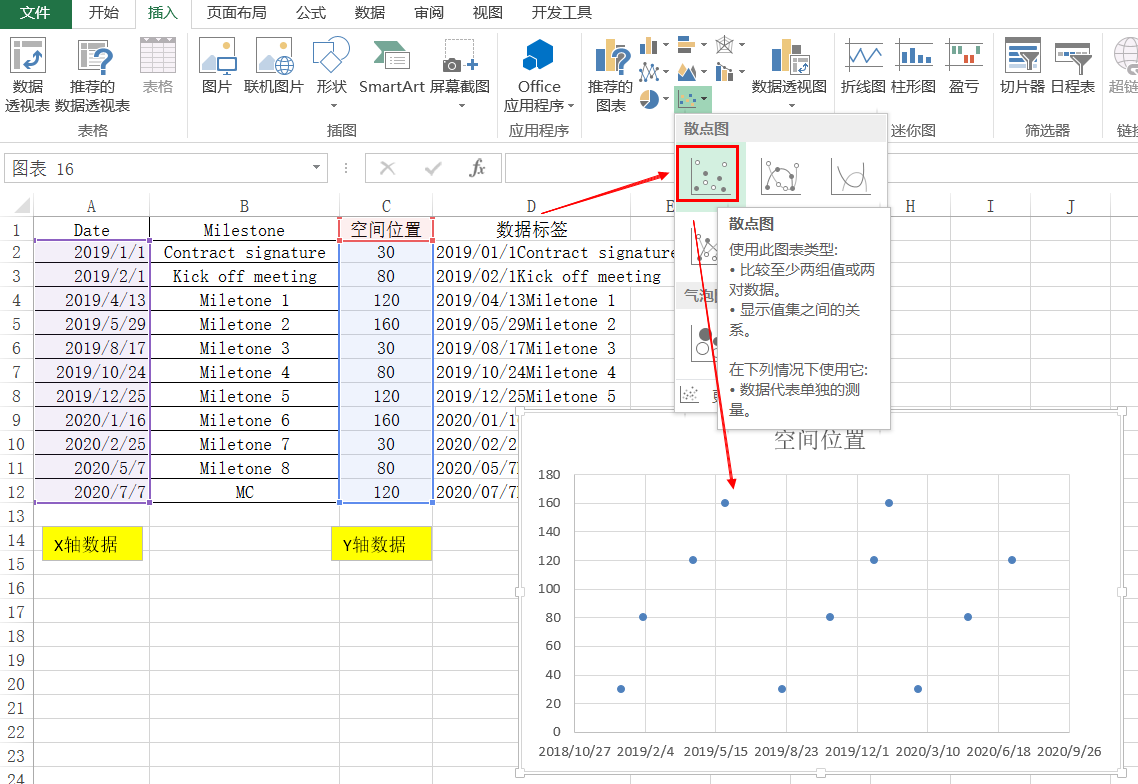The width and height of the screenshot is (1138, 784).
Task: Select cell containing Contract signature
Action: pos(244,253)
